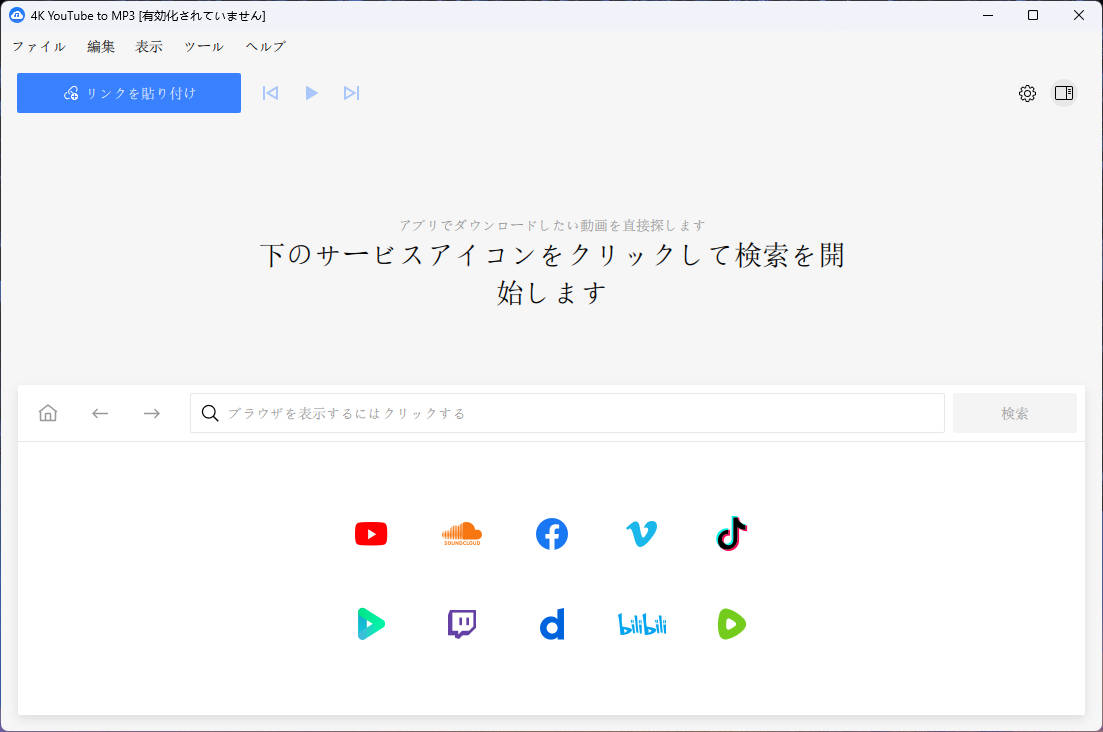Viewport: 1103px width, 732px height.
Task: Open YouTube in the built-in browser
Action: 371,533
